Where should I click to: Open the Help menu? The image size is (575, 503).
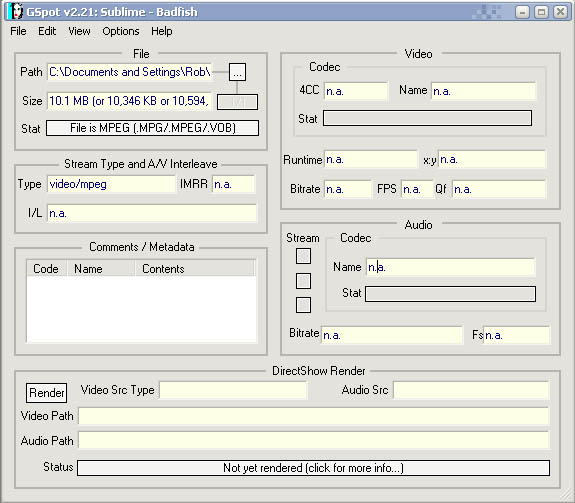(161, 31)
